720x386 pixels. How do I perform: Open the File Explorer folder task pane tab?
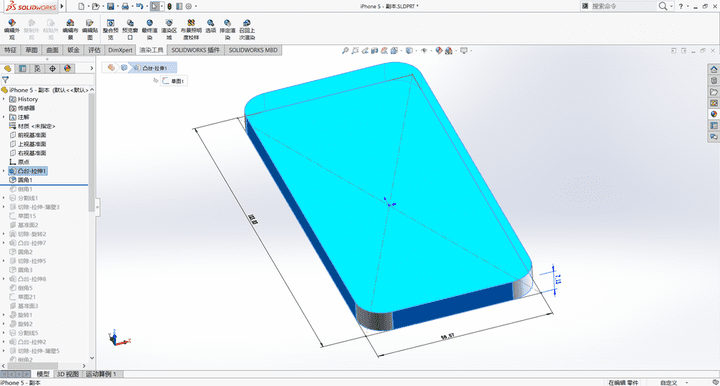(x=714, y=92)
